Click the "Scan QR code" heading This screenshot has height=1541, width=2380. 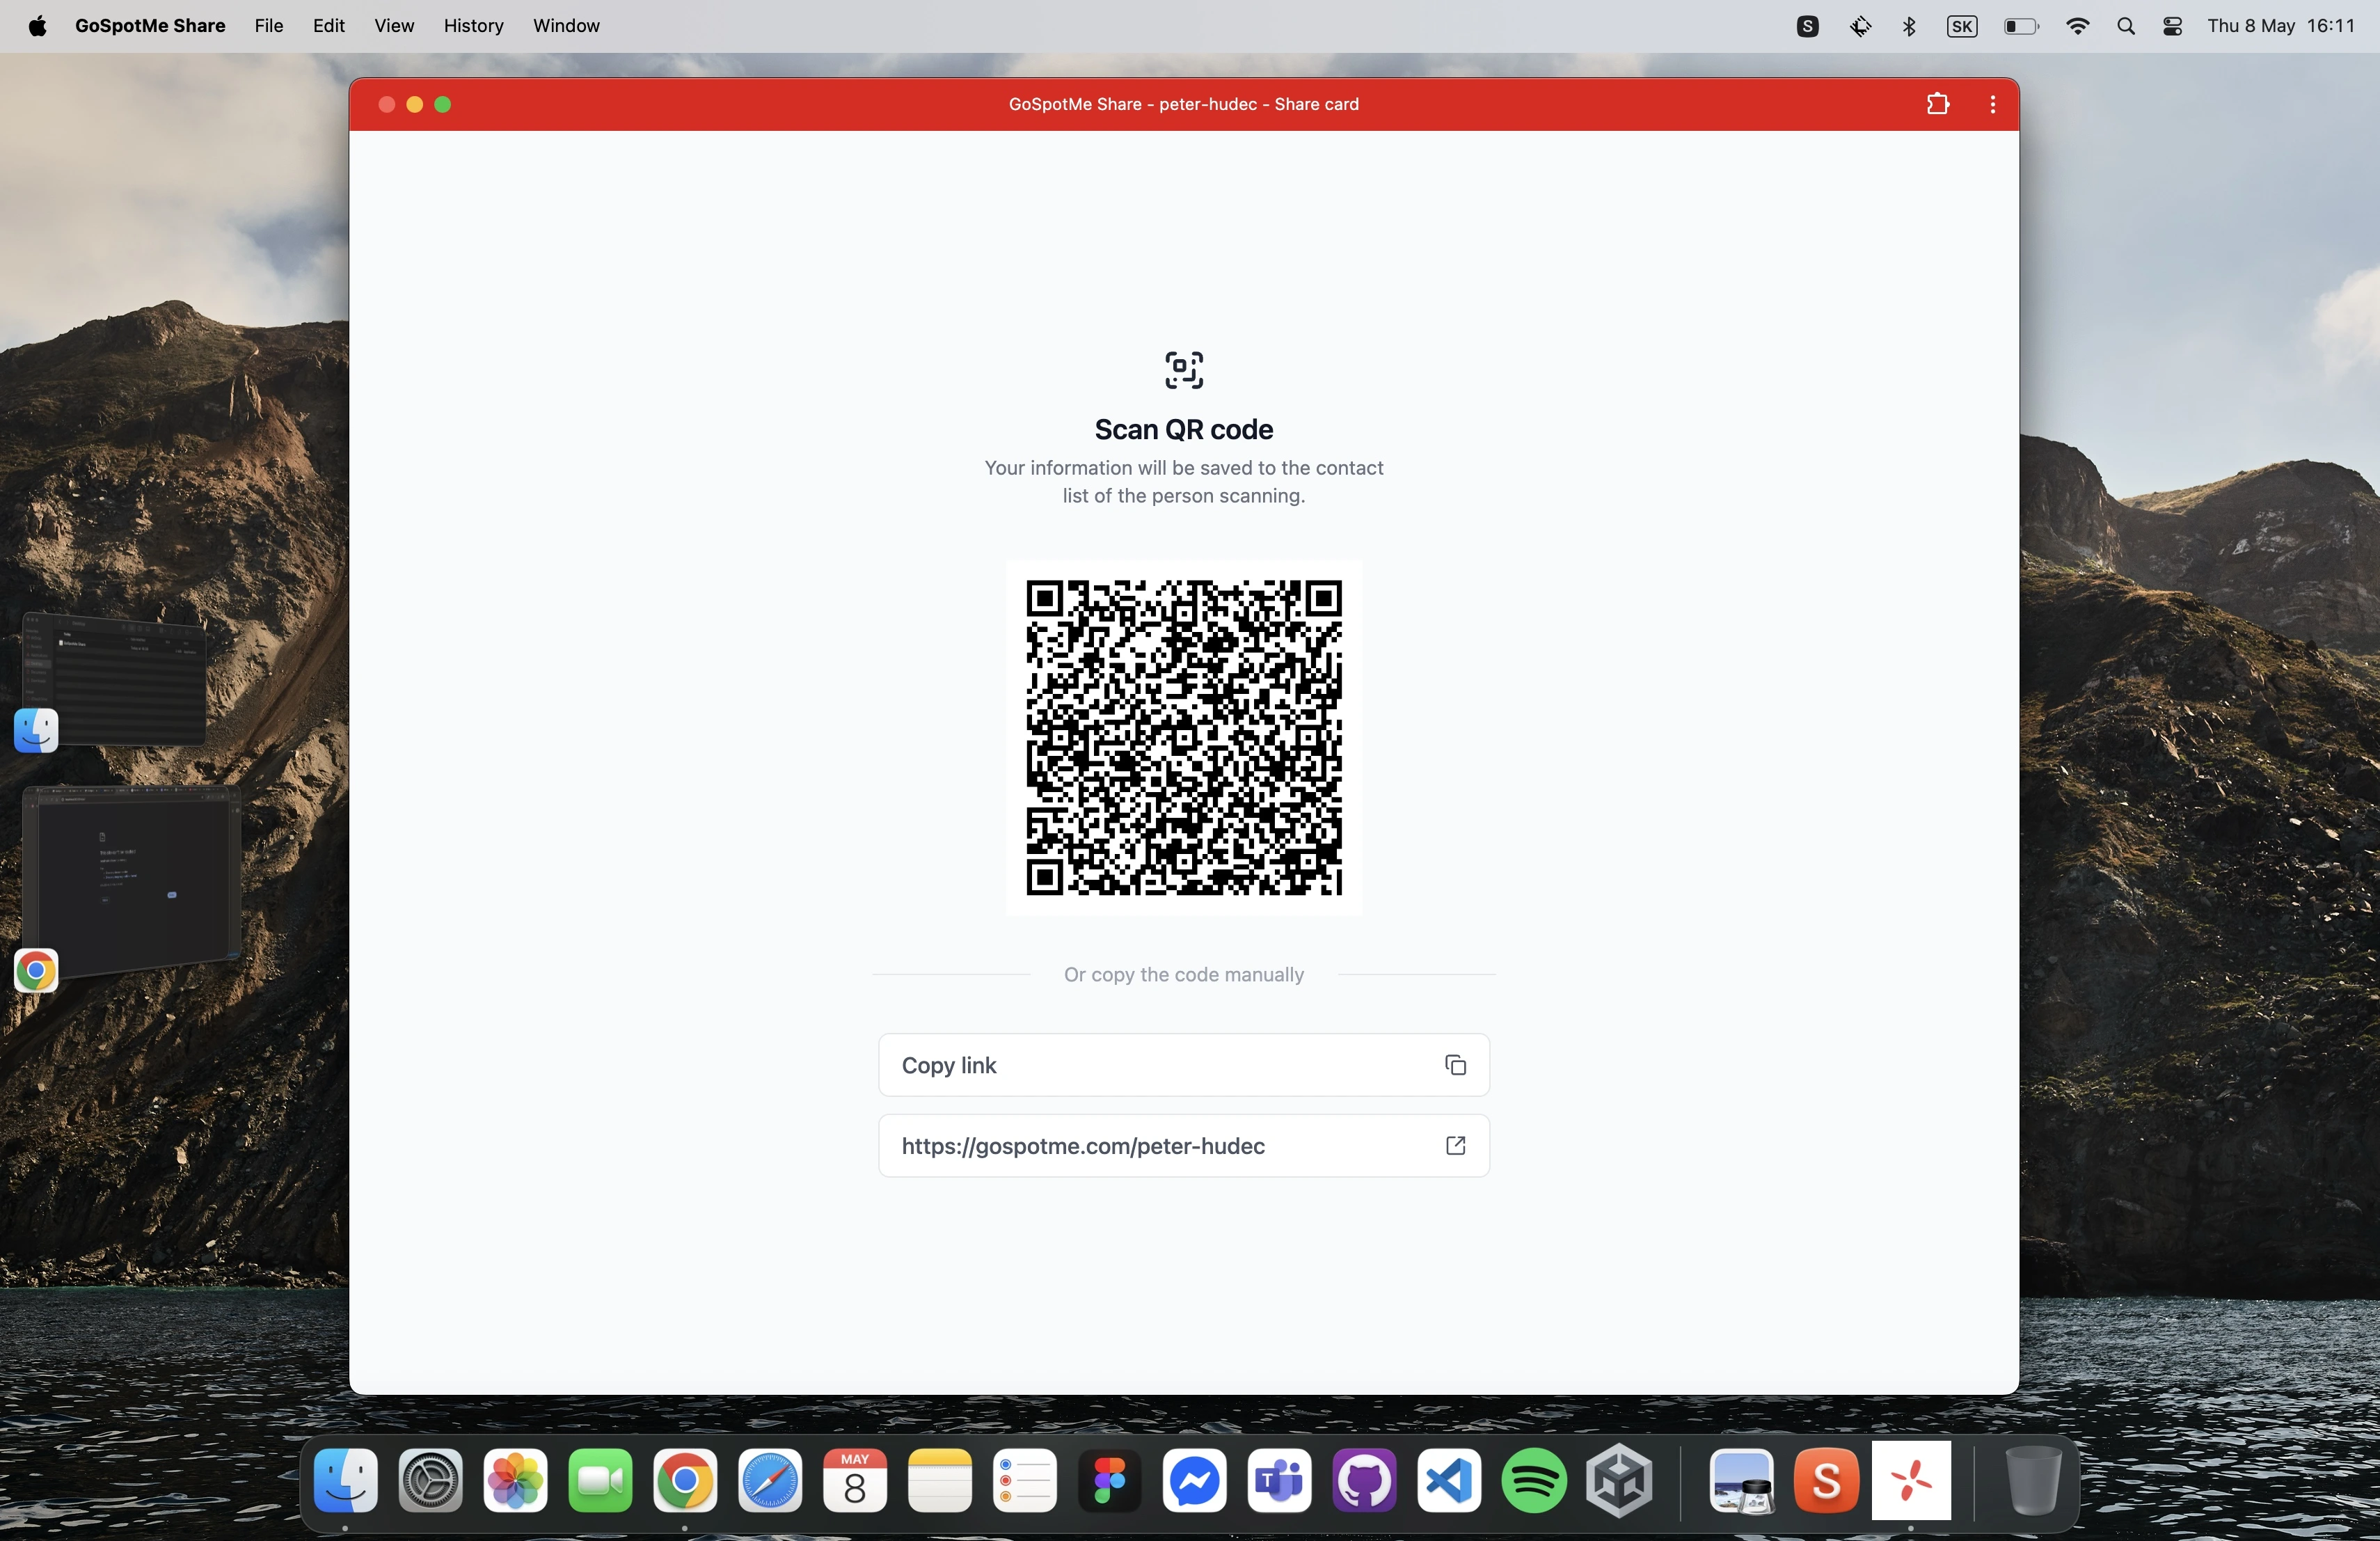point(1184,429)
